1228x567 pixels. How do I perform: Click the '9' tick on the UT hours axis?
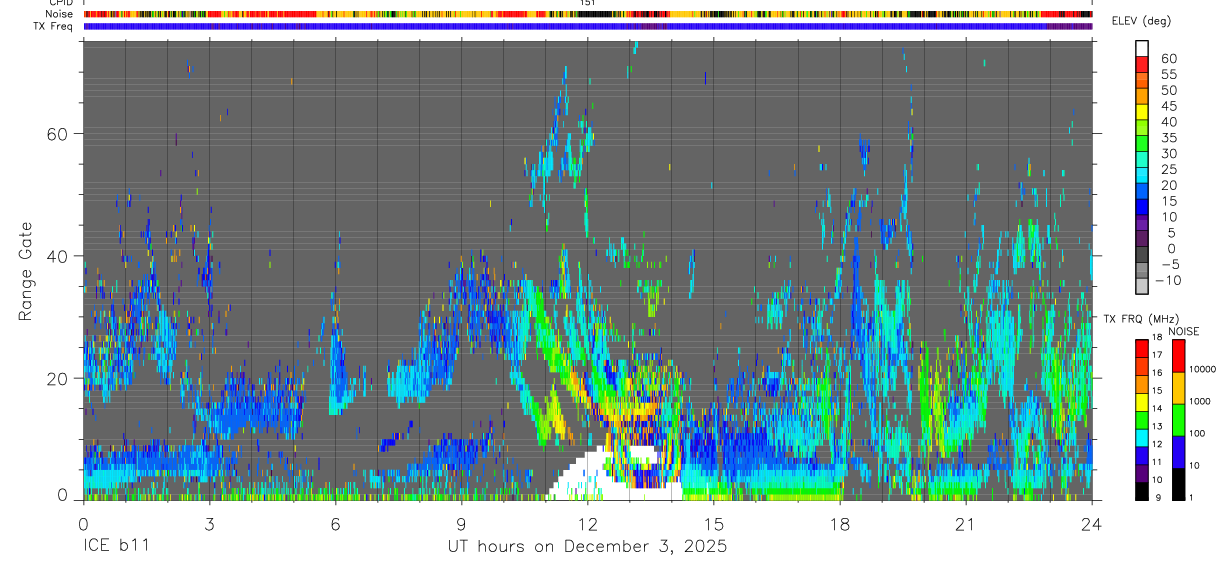[461, 523]
